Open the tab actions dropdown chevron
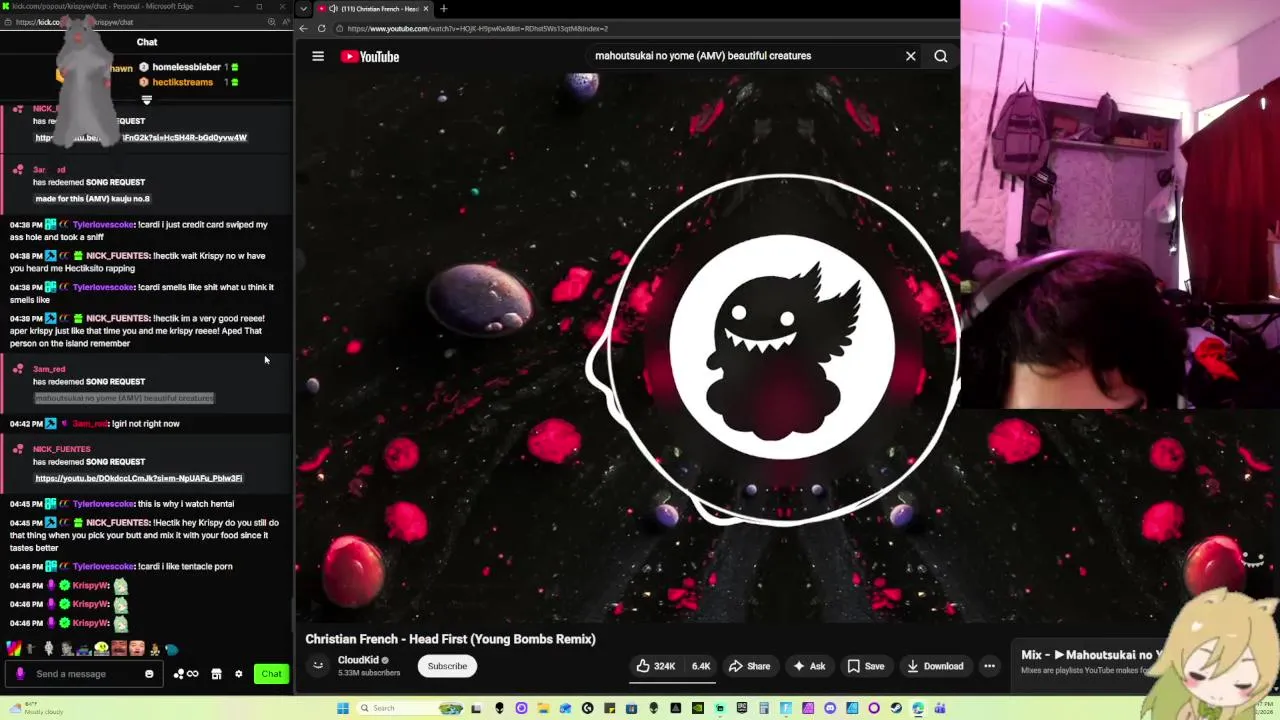 click(x=303, y=9)
